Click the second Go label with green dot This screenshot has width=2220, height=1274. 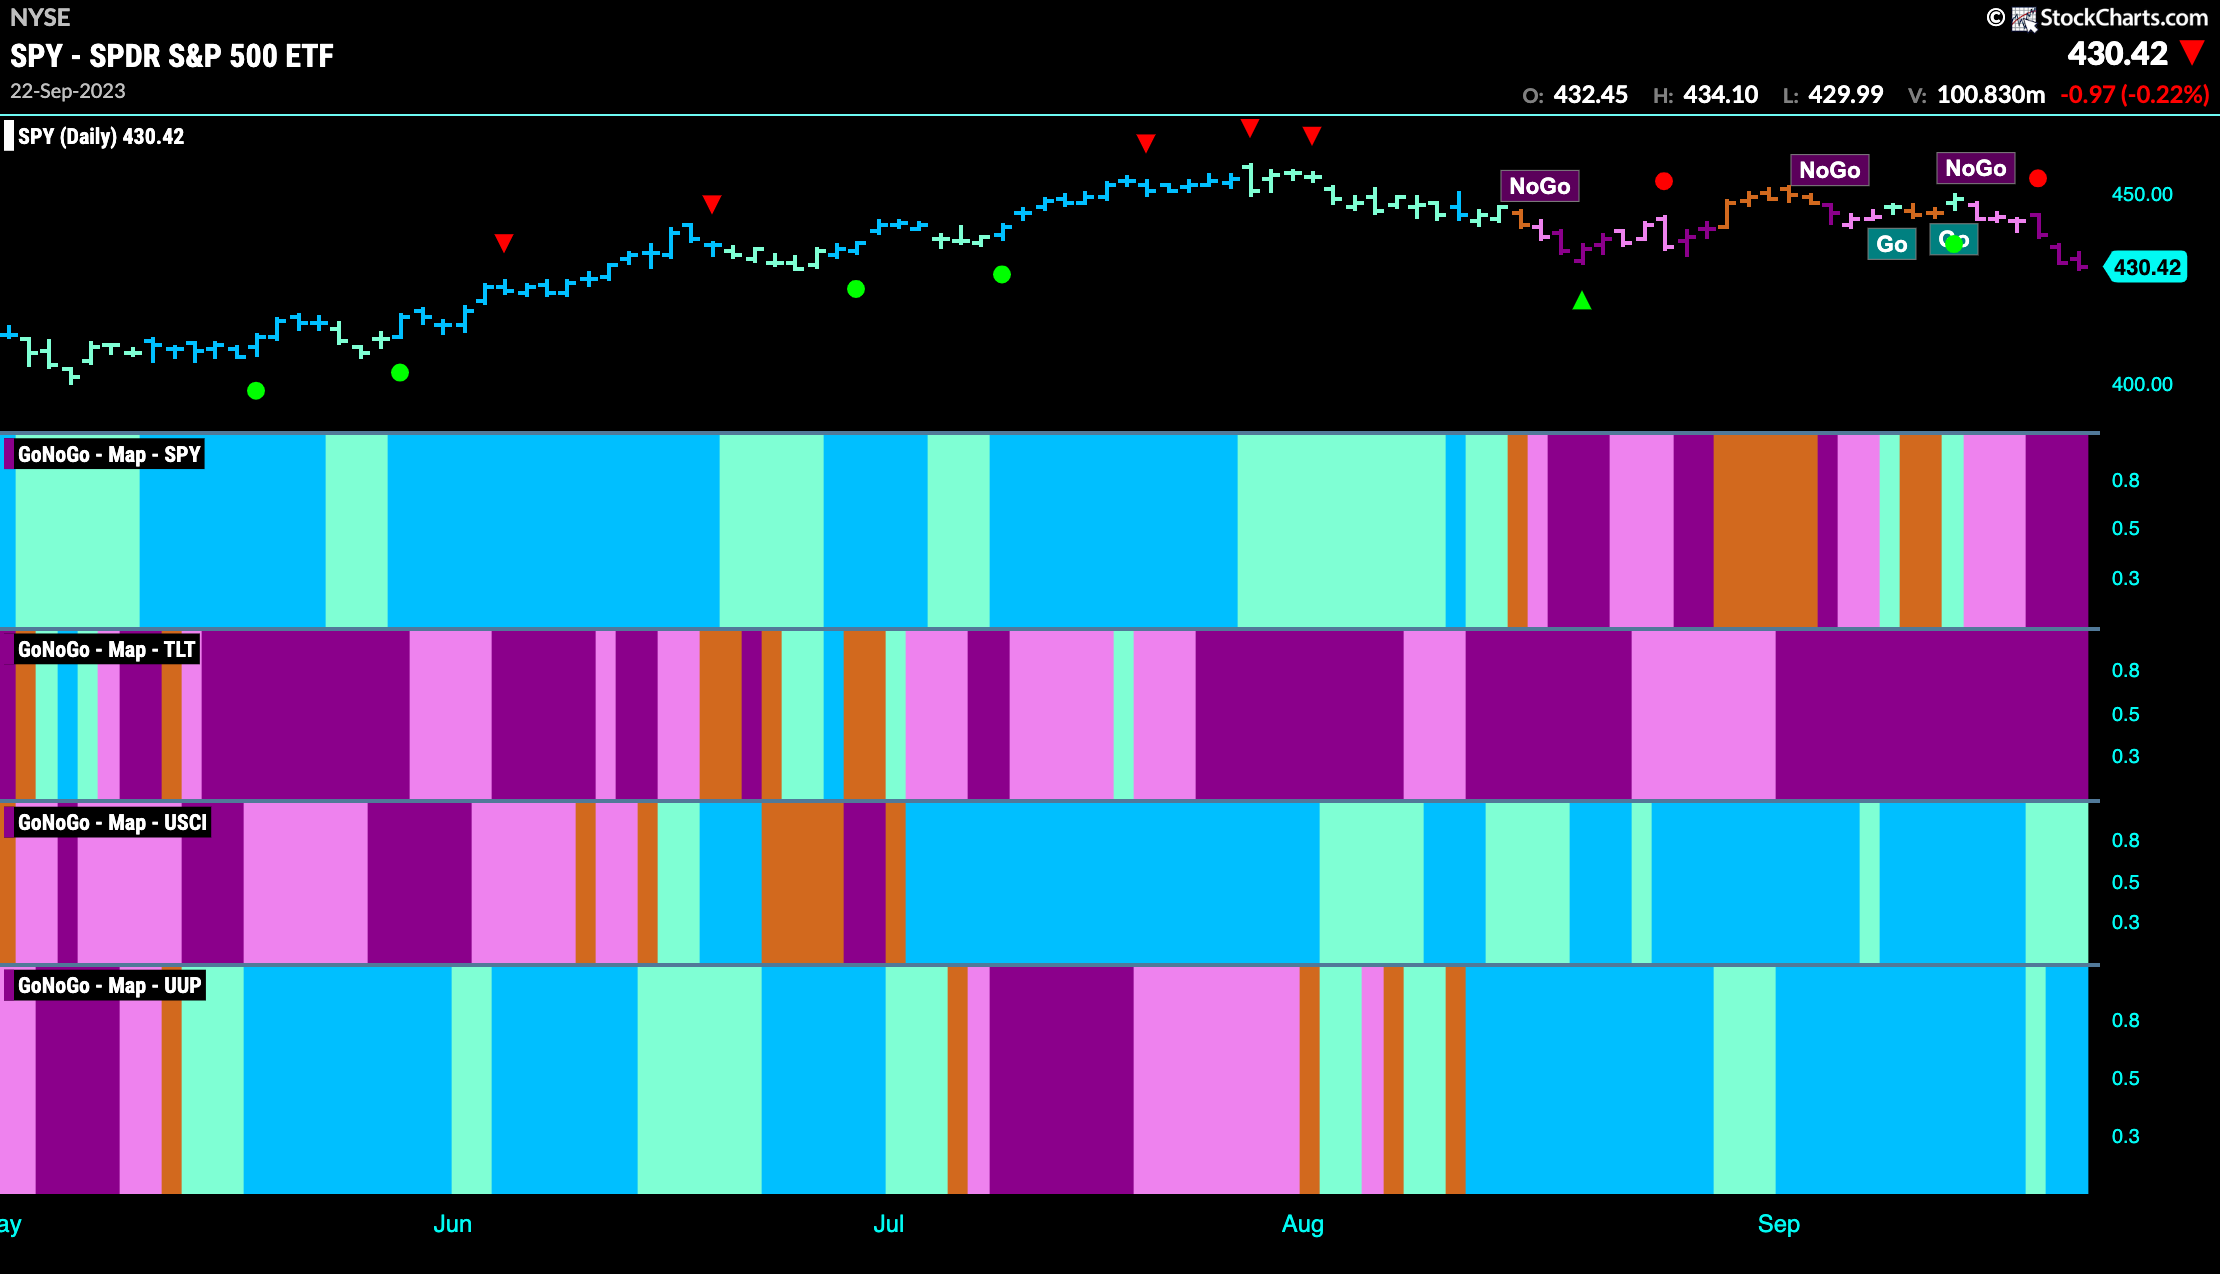point(1954,240)
